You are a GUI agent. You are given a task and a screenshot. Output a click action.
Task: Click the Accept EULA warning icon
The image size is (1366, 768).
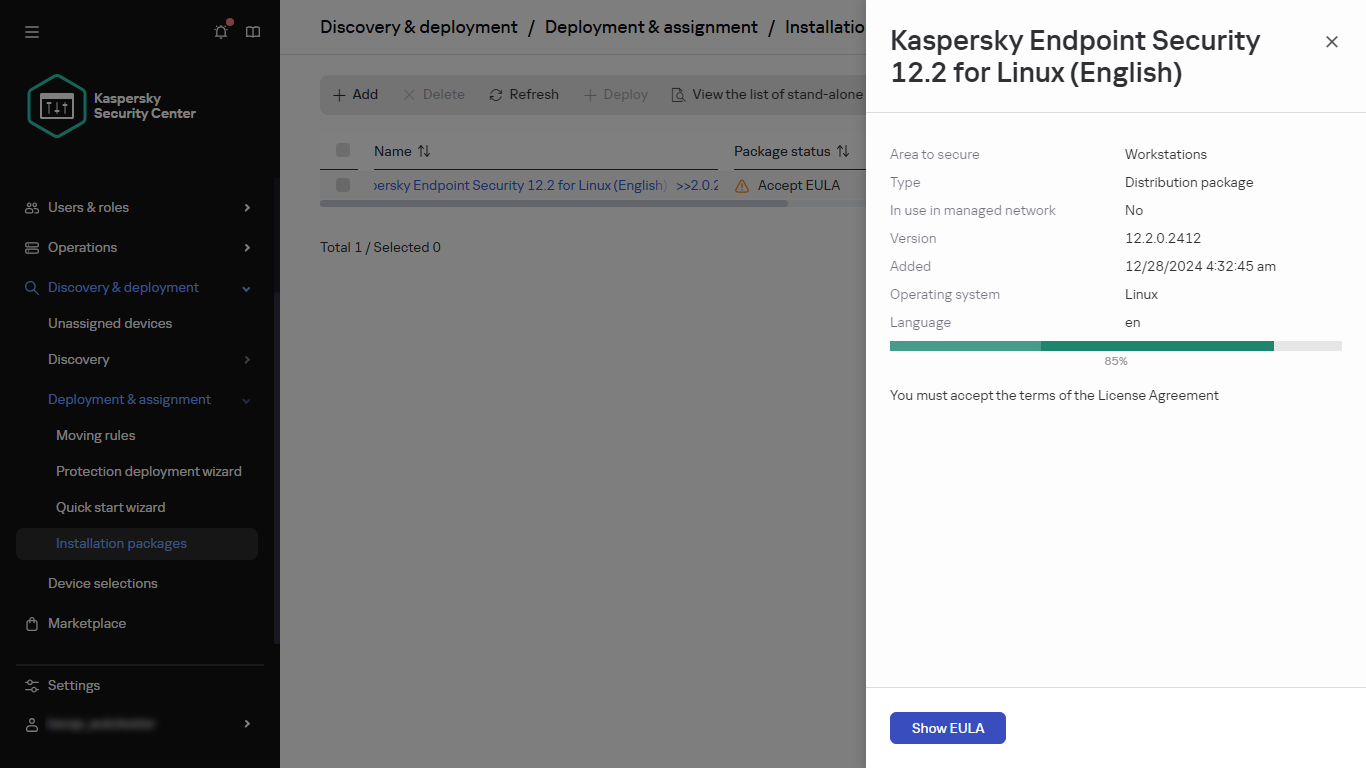[x=740, y=185]
